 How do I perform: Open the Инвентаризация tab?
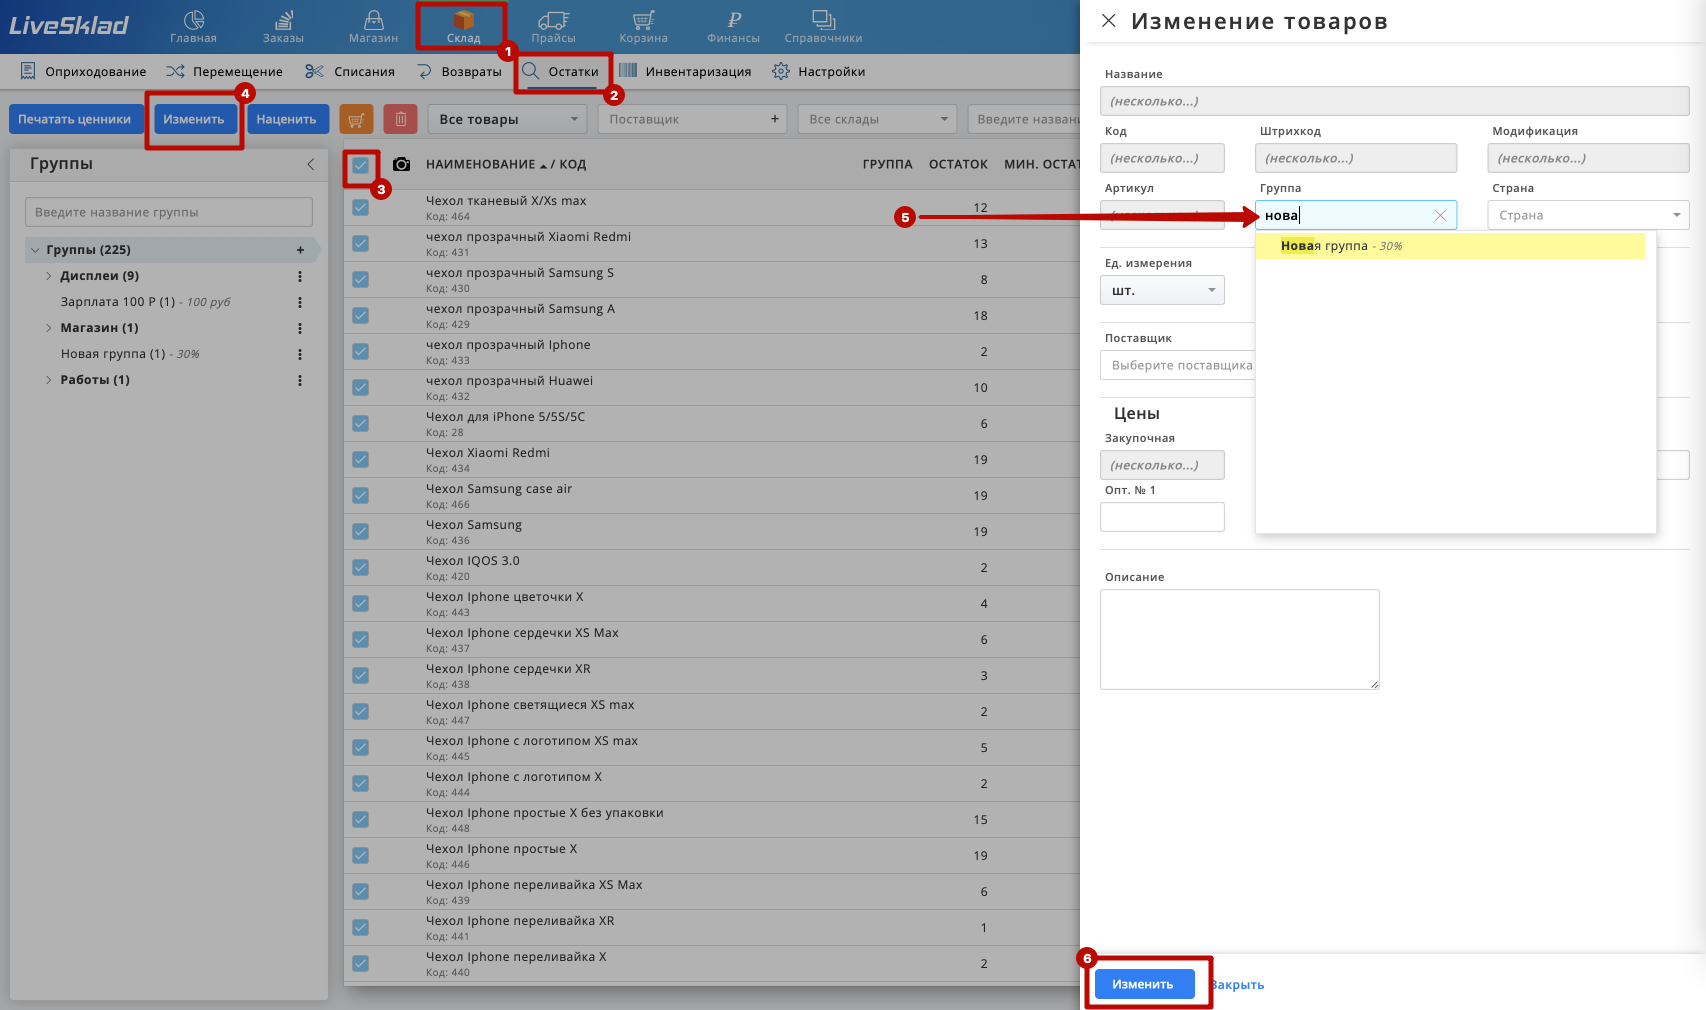(685, 71)
